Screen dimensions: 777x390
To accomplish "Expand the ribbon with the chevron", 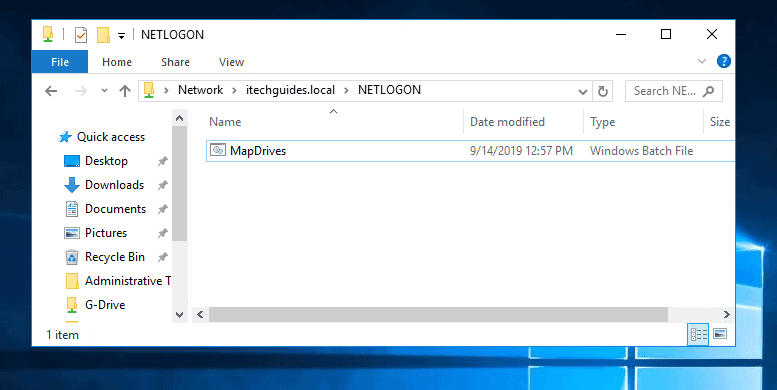I will (702, 61).
